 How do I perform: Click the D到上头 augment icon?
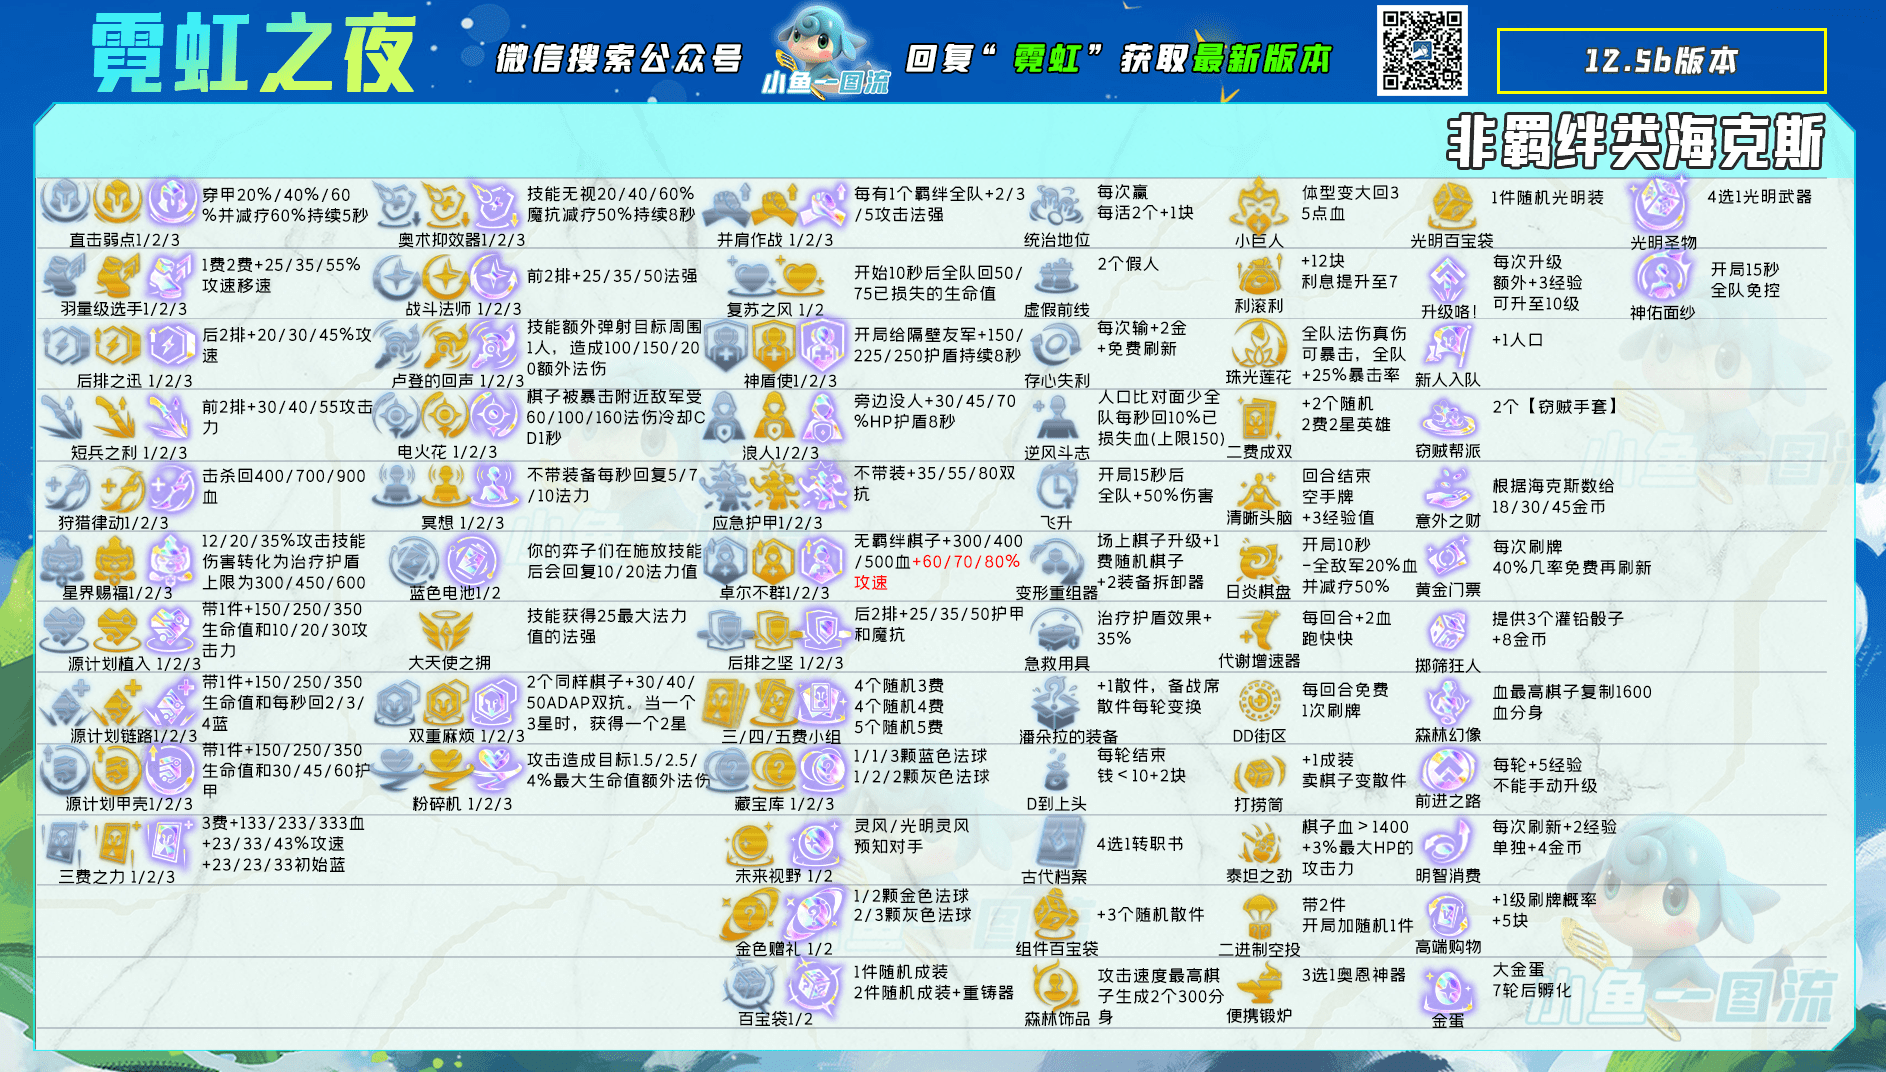point(1056,772)
